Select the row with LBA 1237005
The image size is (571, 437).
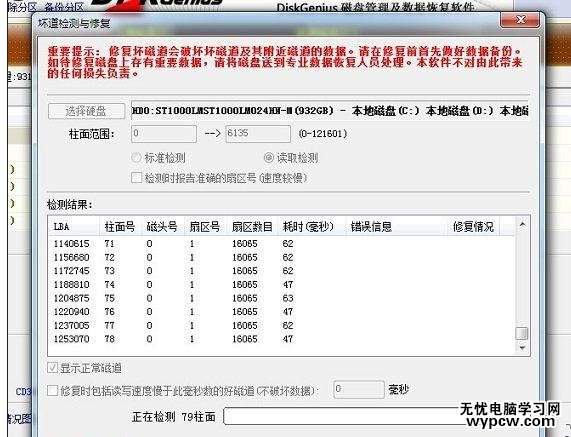[x=281, y=325]
